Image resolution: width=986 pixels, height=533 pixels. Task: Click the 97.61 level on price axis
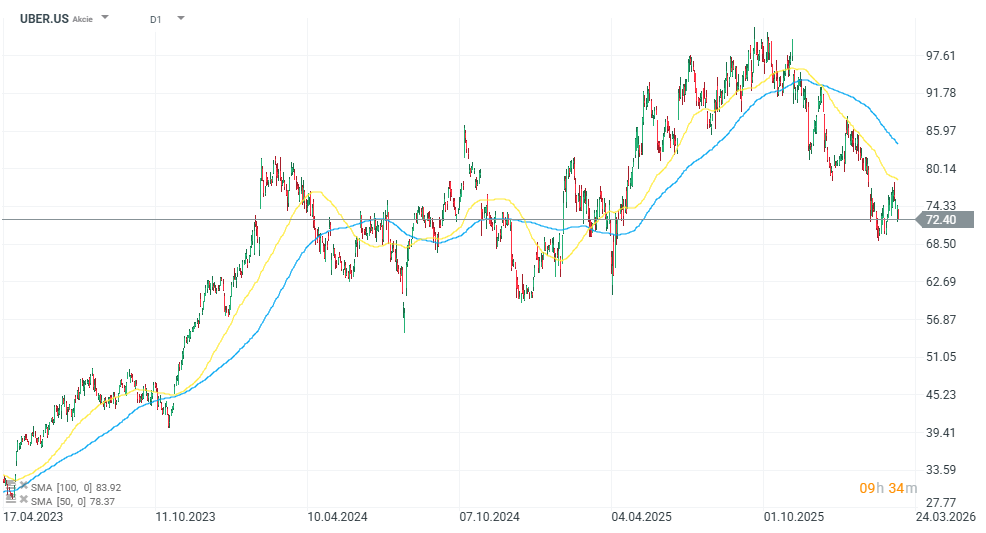(x=940, y=56)
